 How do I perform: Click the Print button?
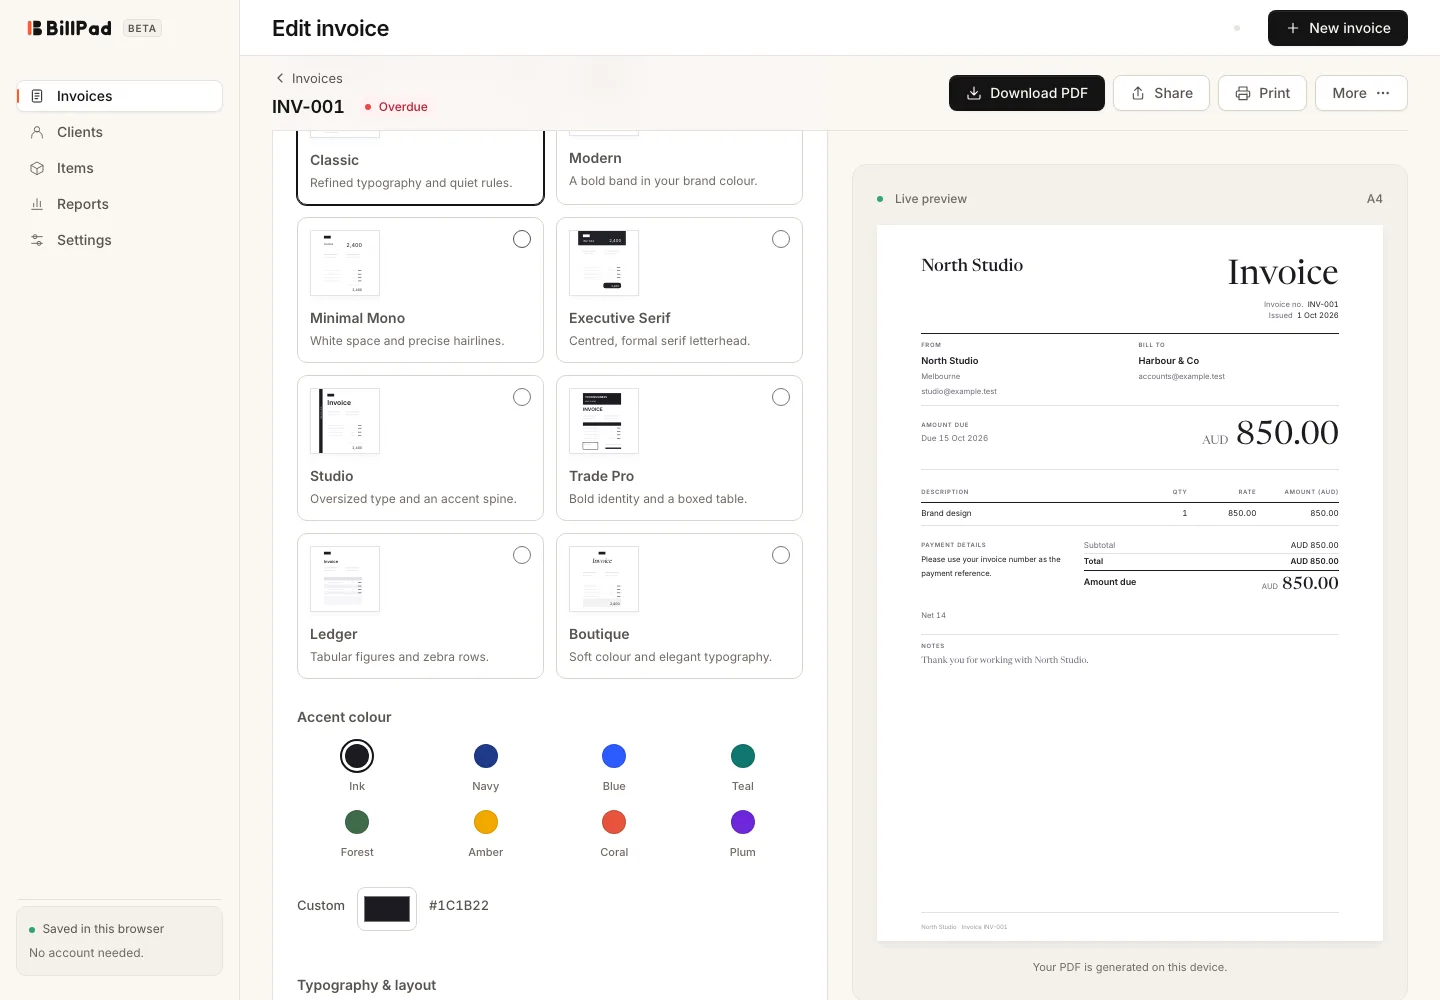[1262, 93]
